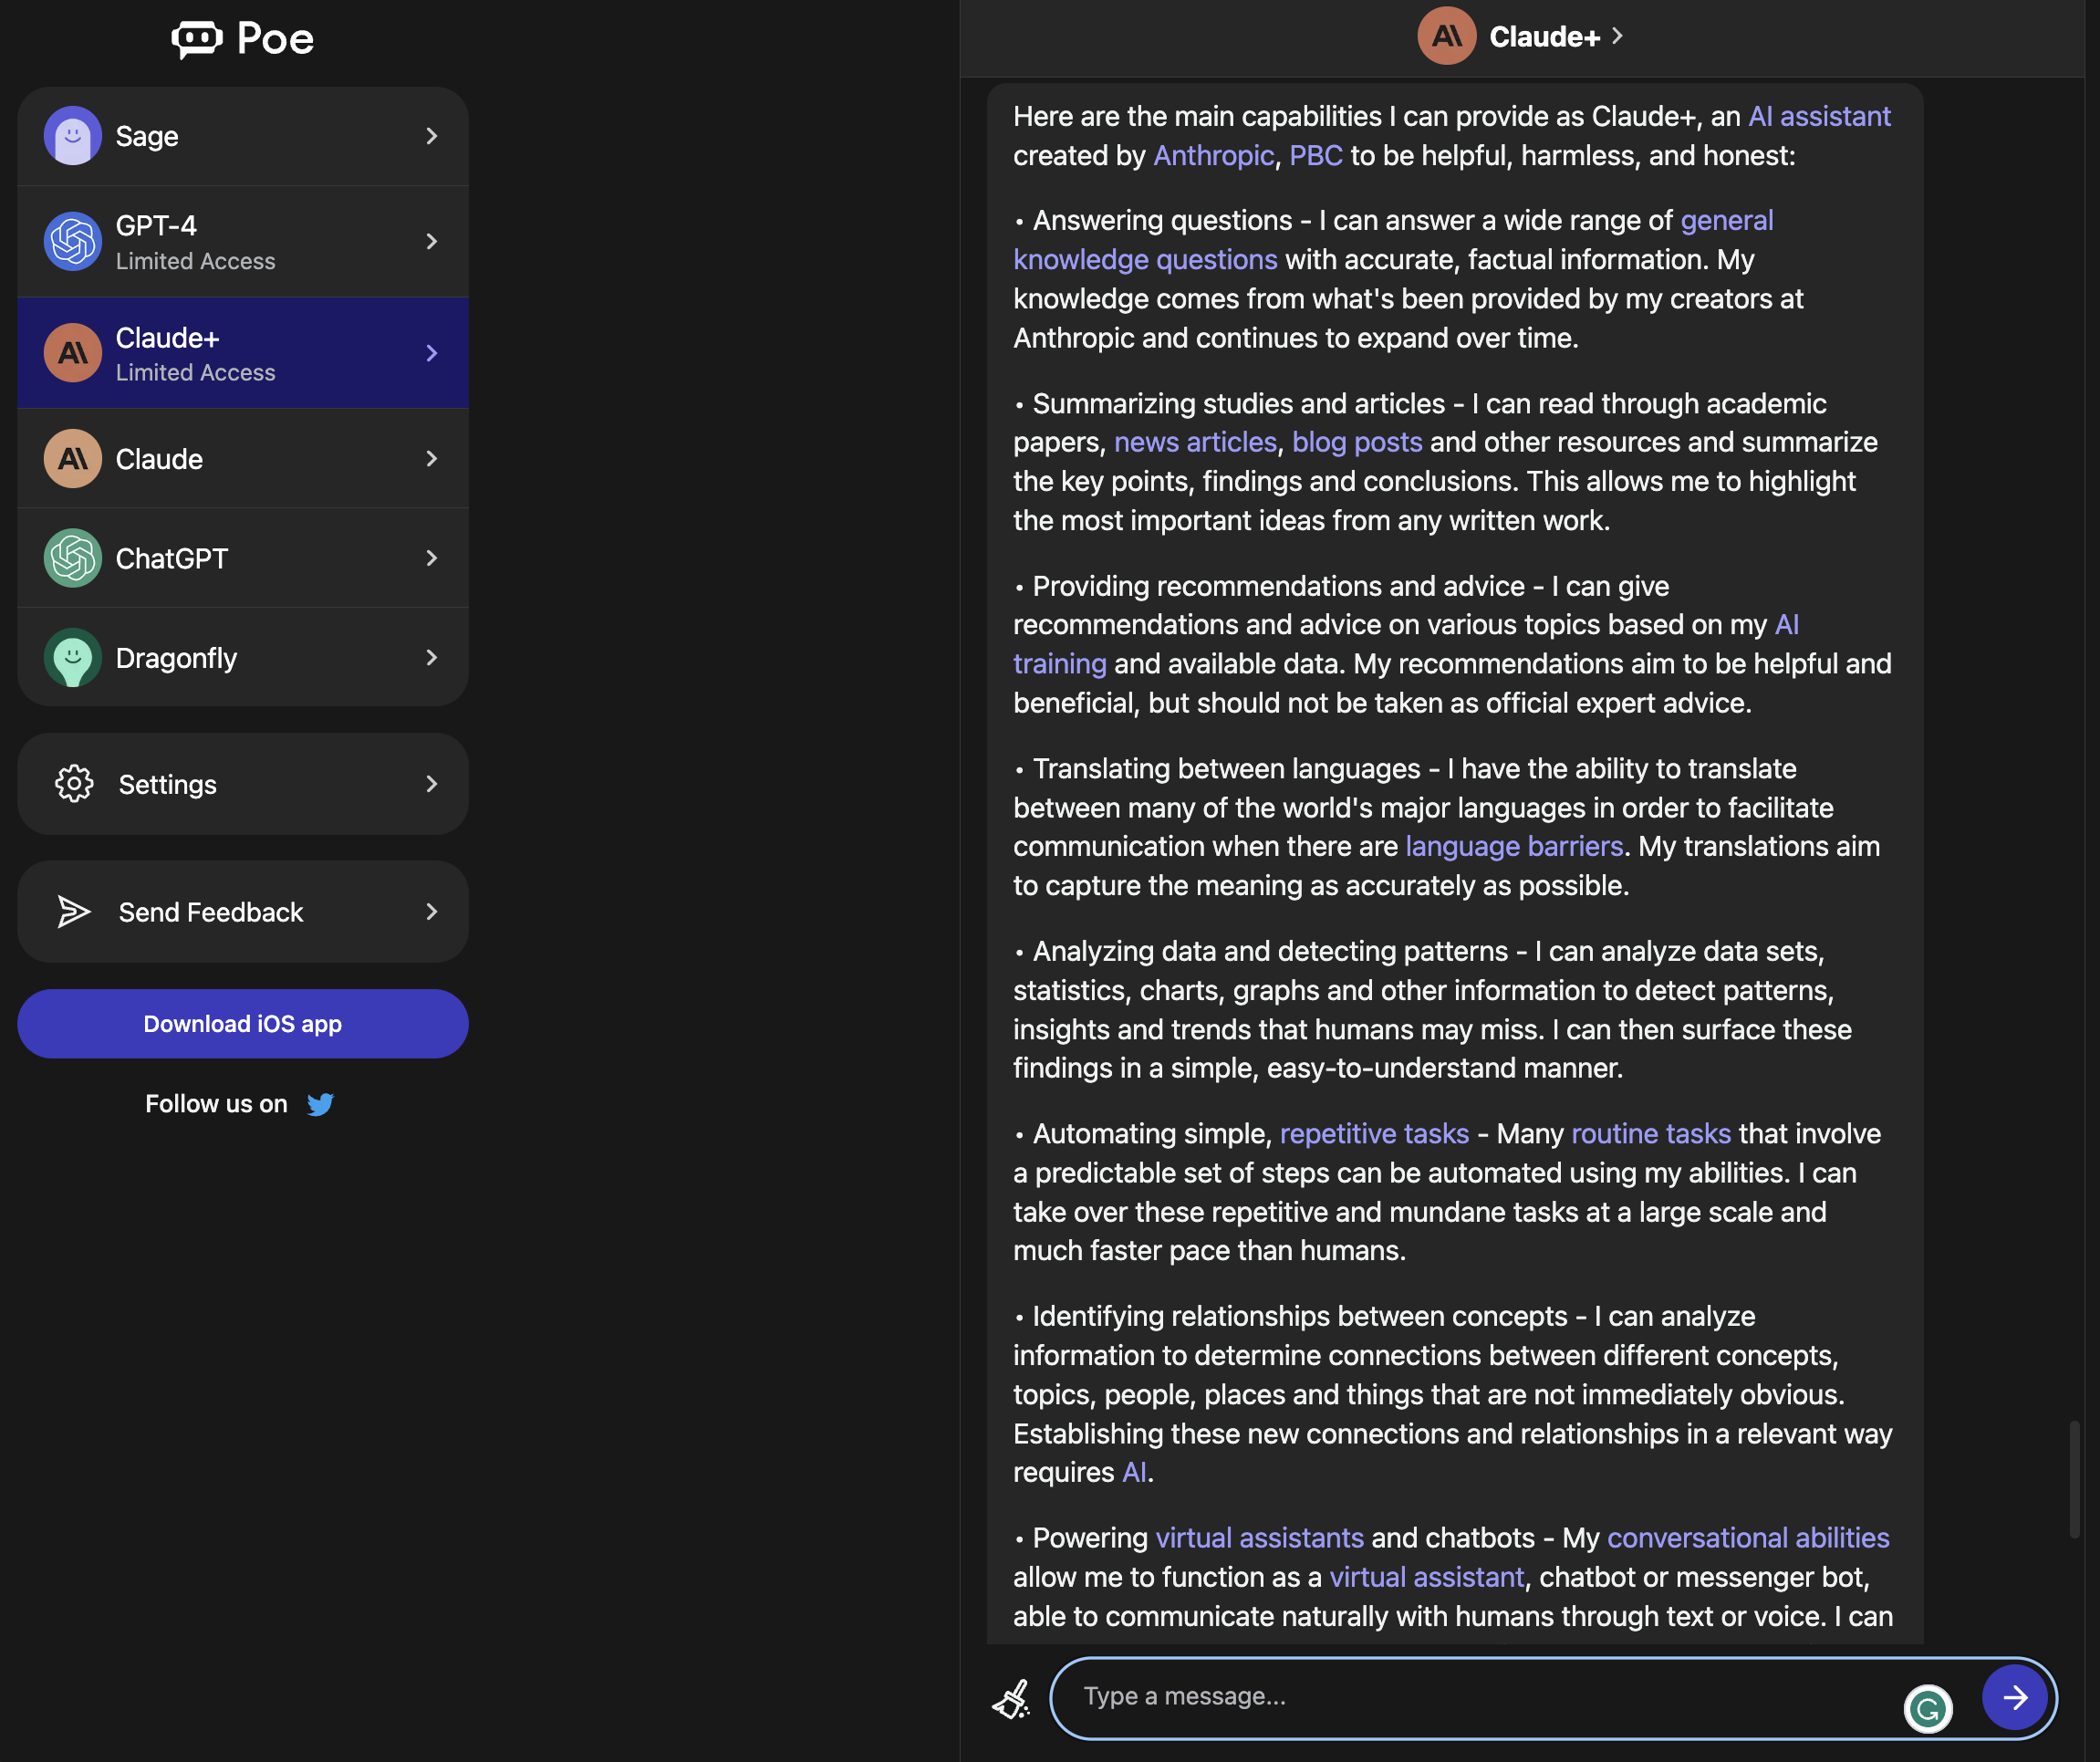The image size is (2100, 1762).
Task: Click the Follow us on link
Action: (217, 1104)
